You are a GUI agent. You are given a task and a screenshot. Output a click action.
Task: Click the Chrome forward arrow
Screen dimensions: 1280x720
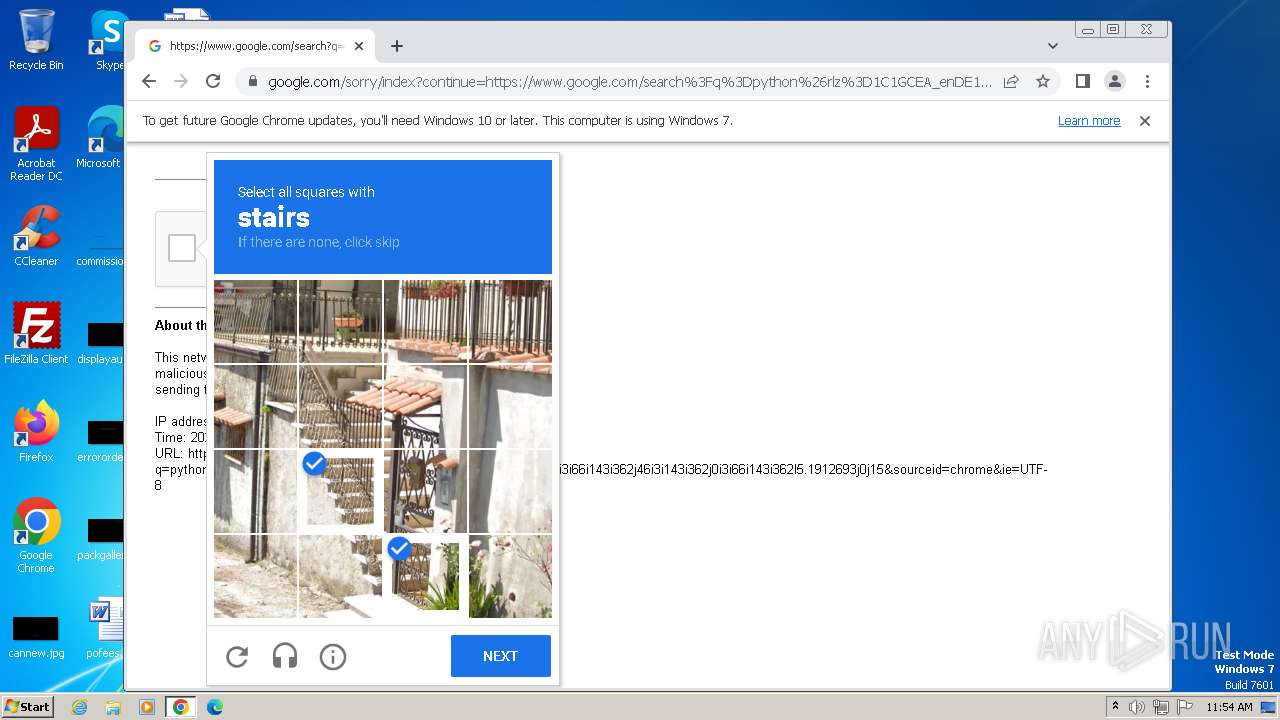click(181, 81)
